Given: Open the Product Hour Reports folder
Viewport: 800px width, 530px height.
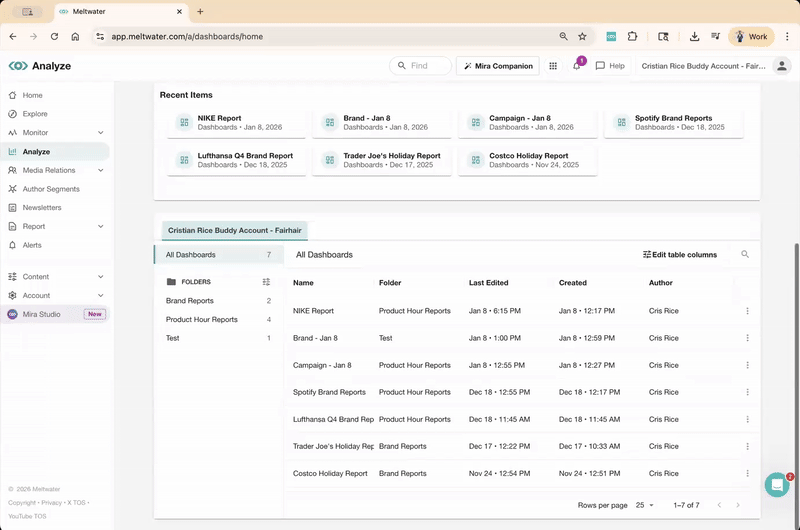Looking at the screenshot, I should click(x=218, y=319).
